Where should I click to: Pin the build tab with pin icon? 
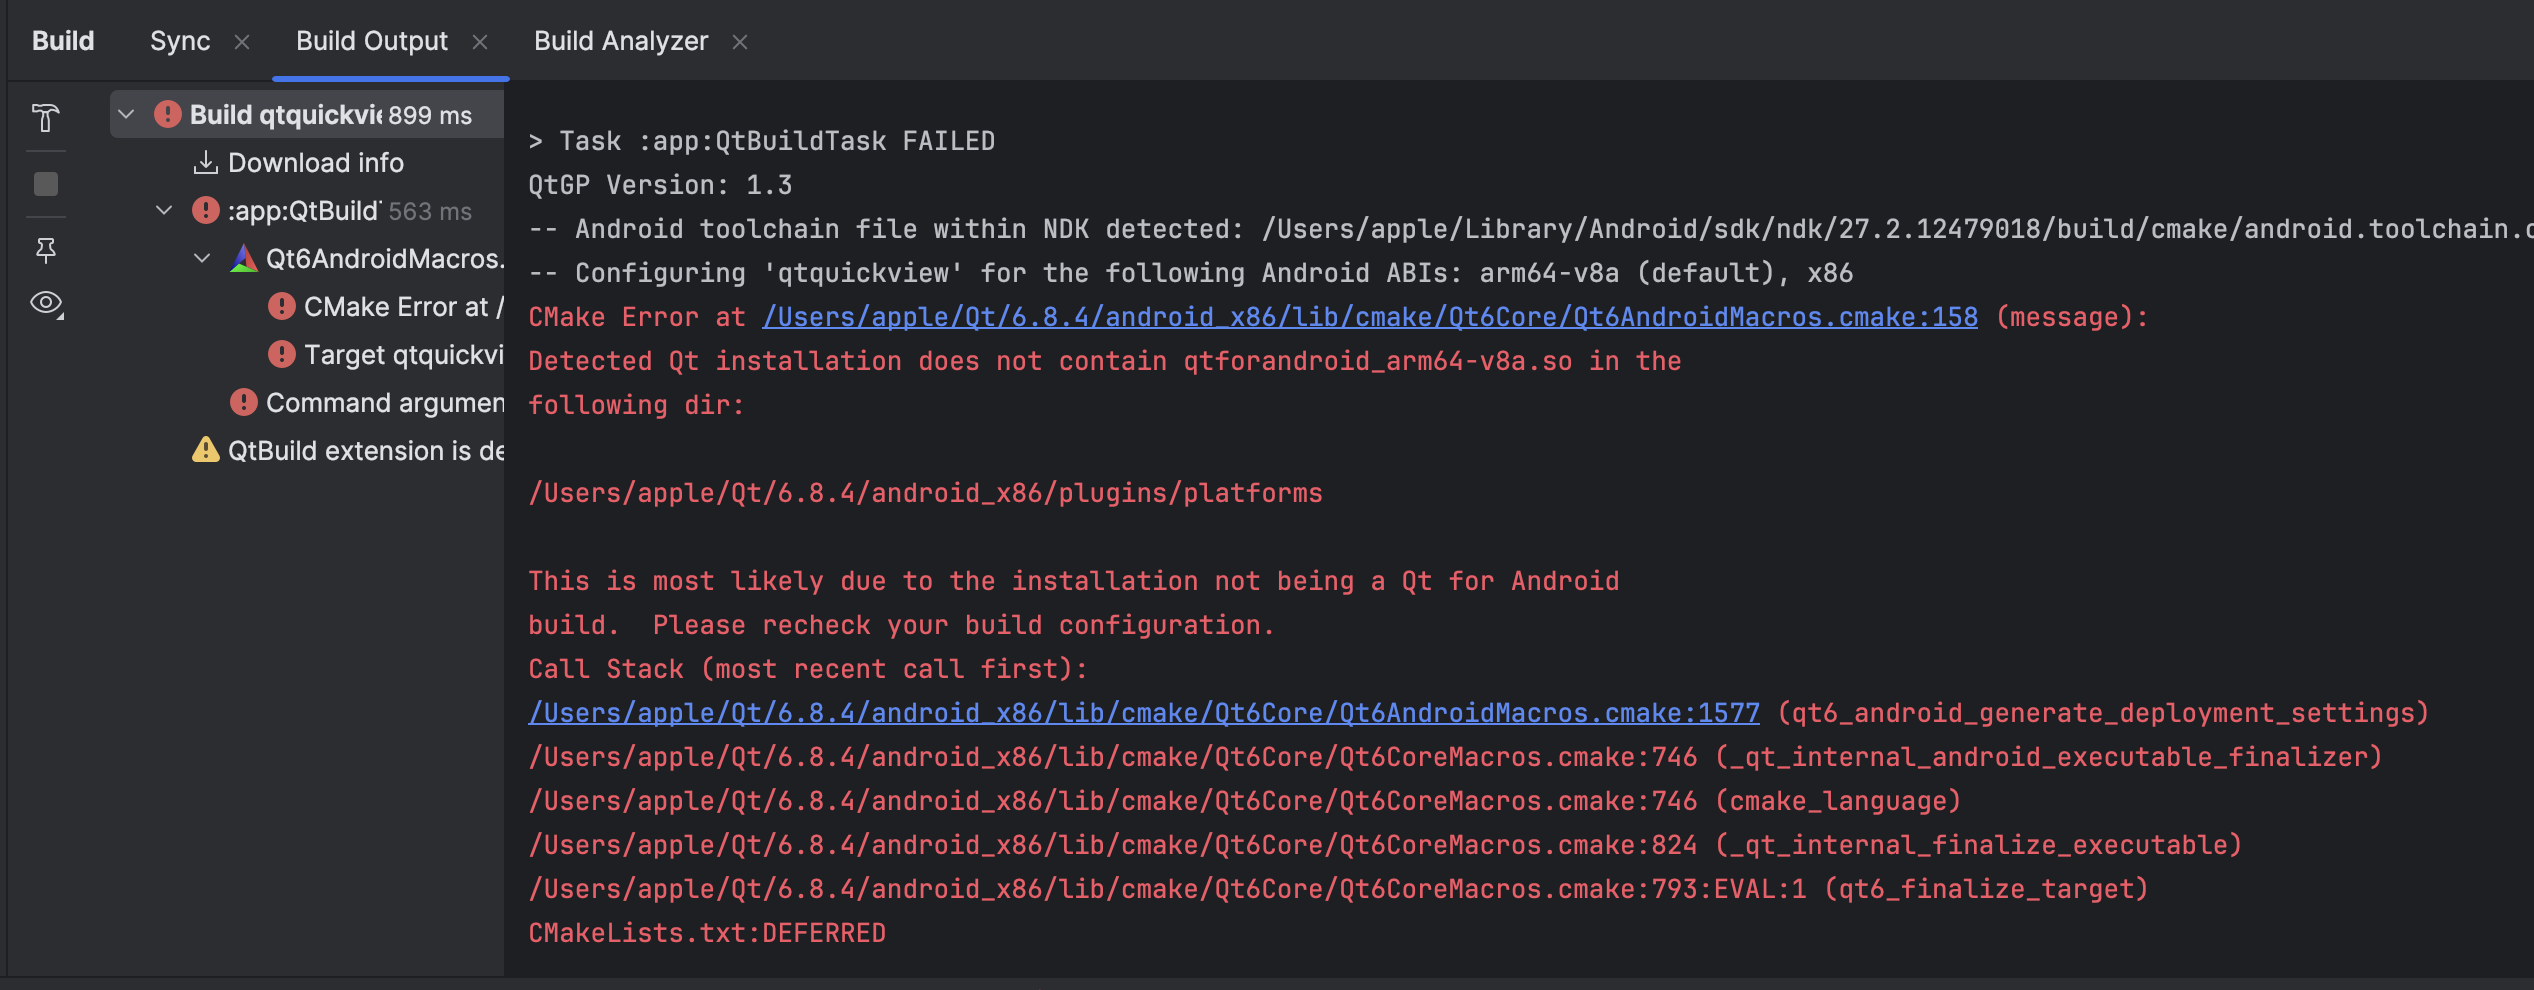point(45,250)
